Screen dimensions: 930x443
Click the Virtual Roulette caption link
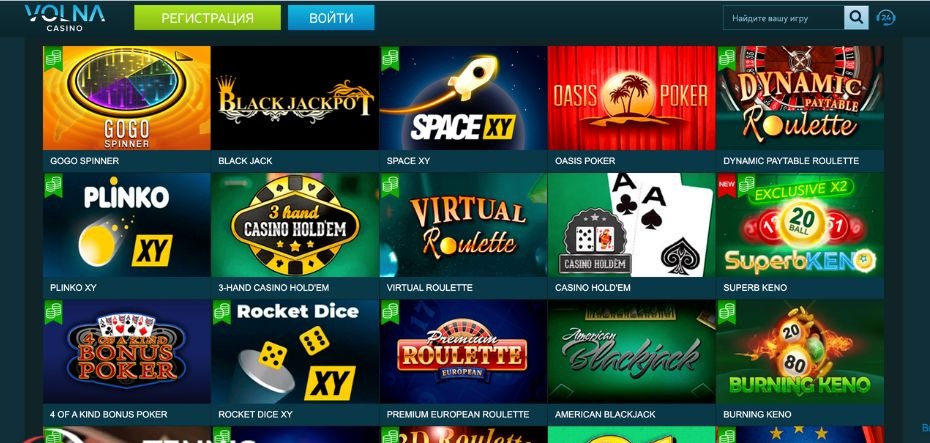[429, 288]
